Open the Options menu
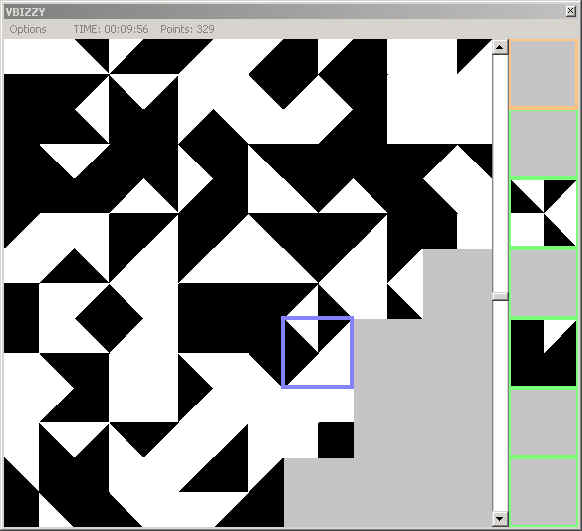The image size is (582, 531). (x=28, y=29)
